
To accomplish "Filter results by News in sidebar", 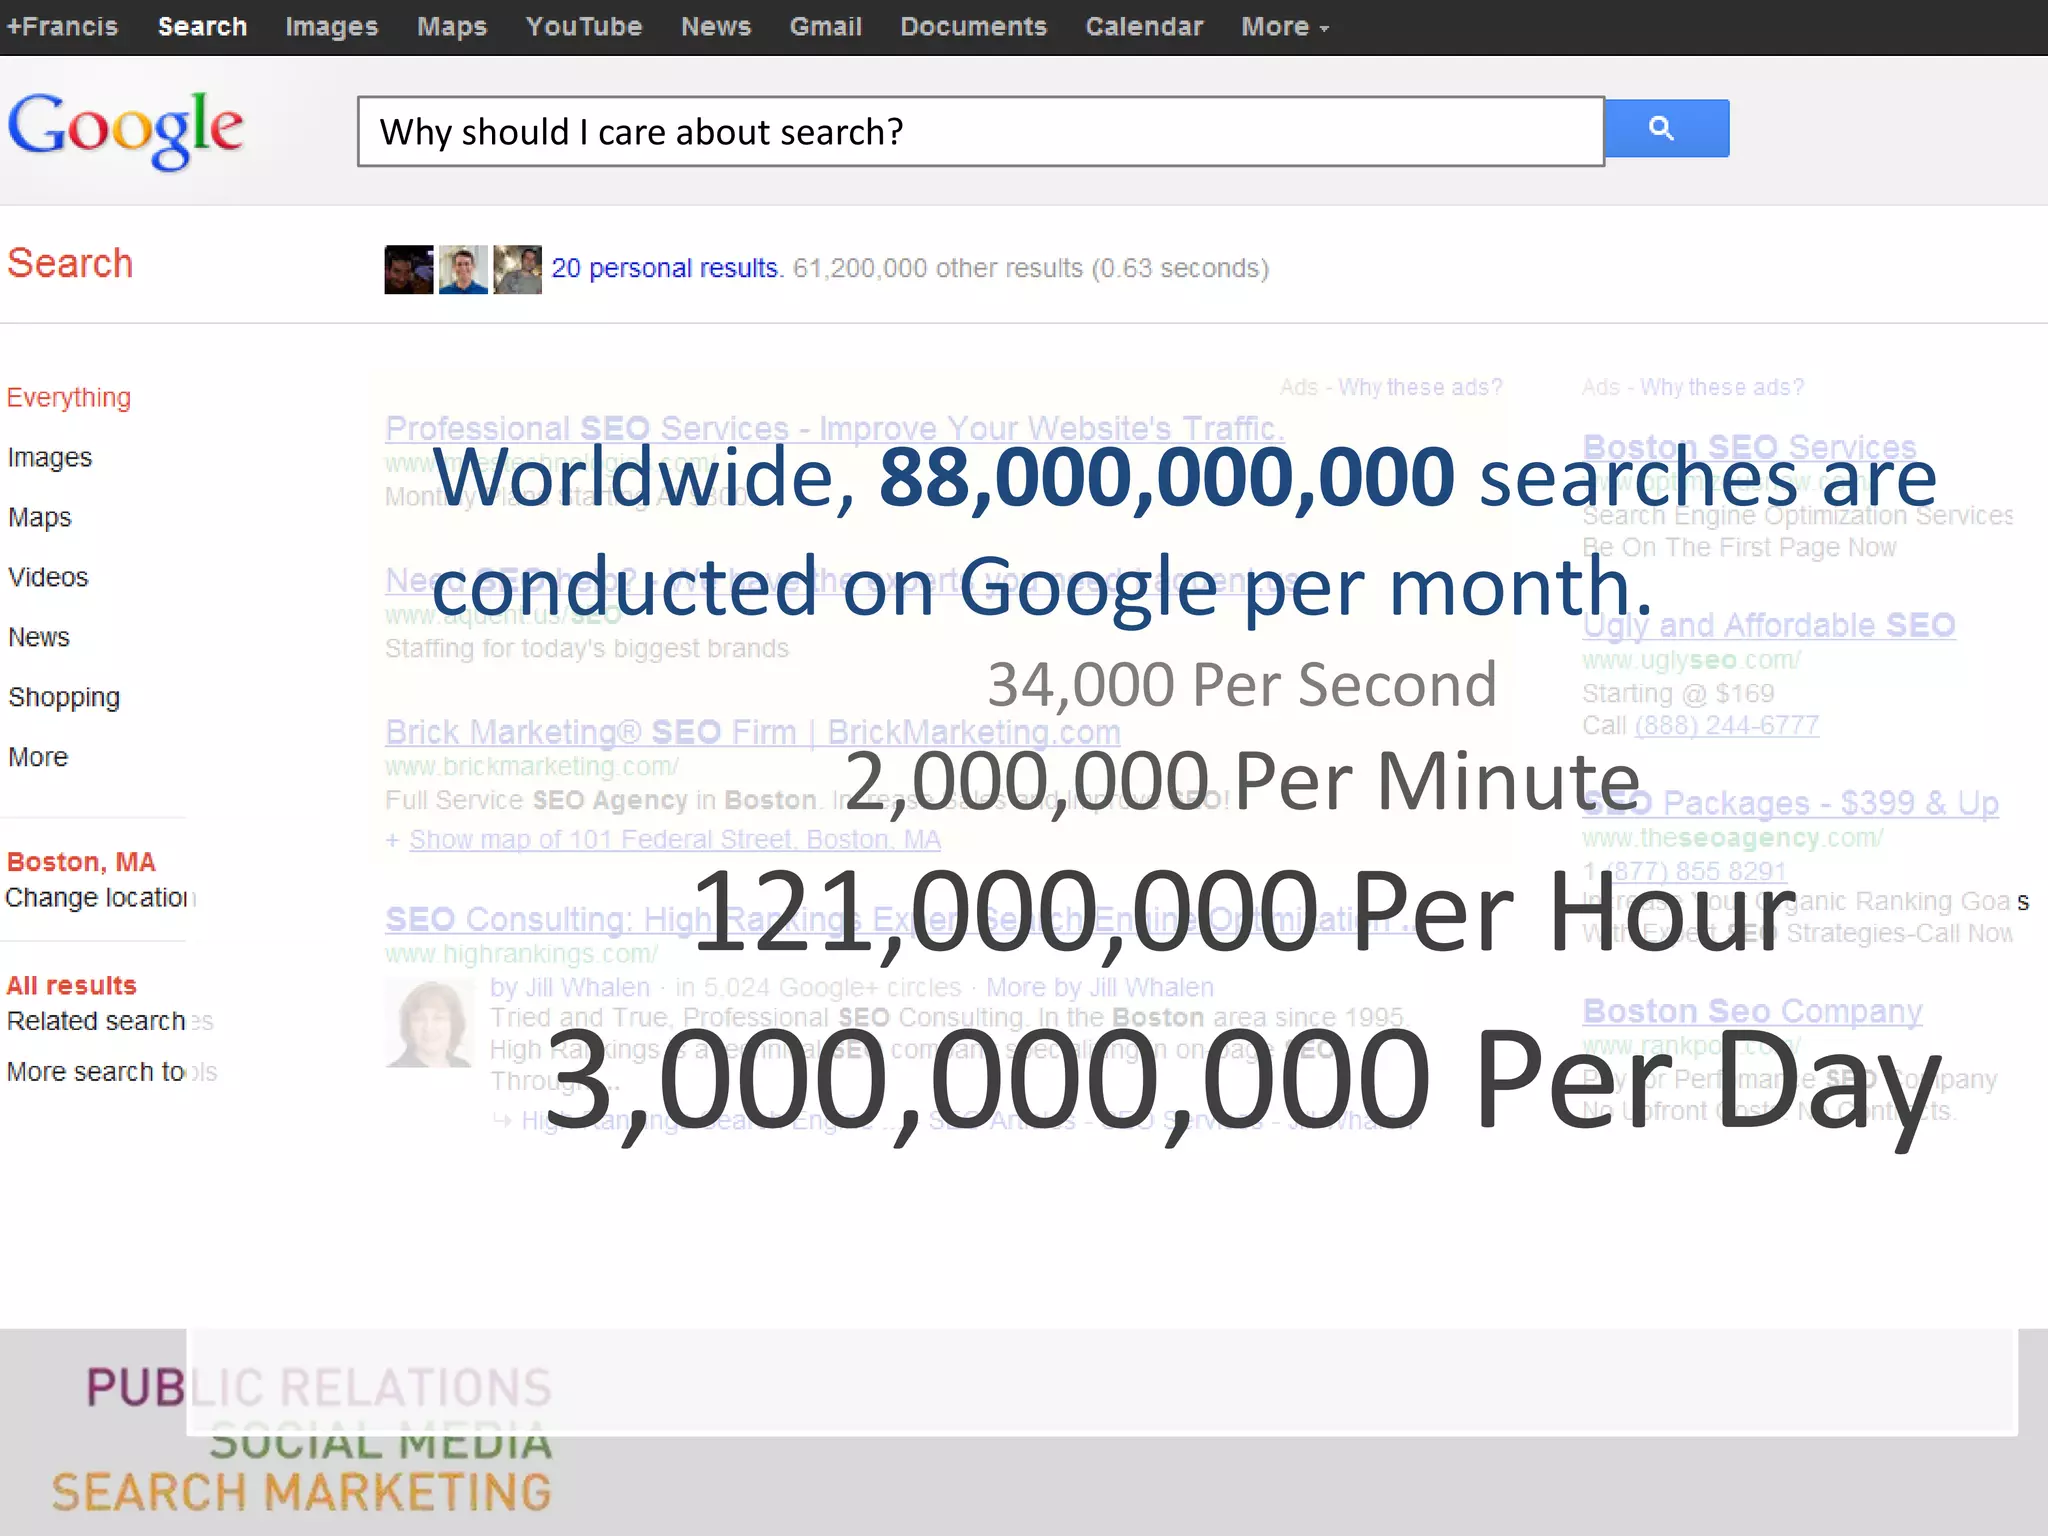I will [39, 637].
